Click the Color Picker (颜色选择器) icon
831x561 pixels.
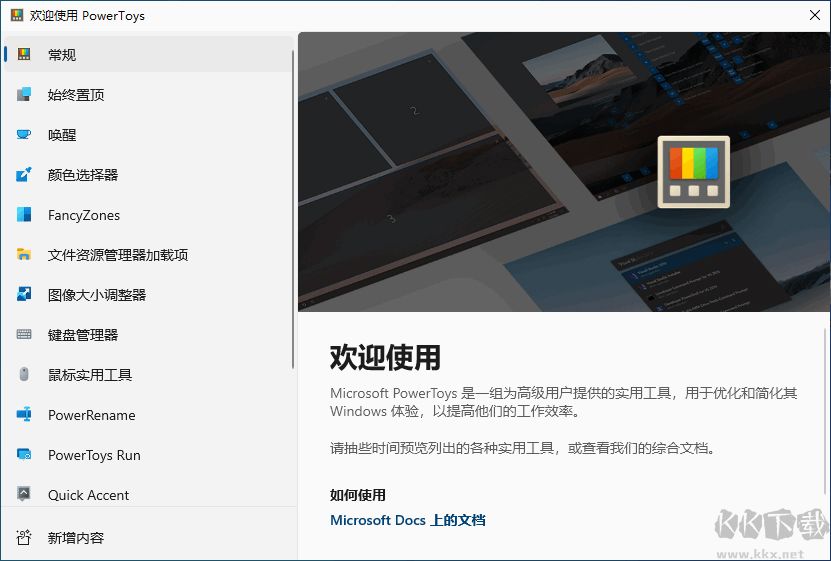pyautogui.click(x=24, y=175)
